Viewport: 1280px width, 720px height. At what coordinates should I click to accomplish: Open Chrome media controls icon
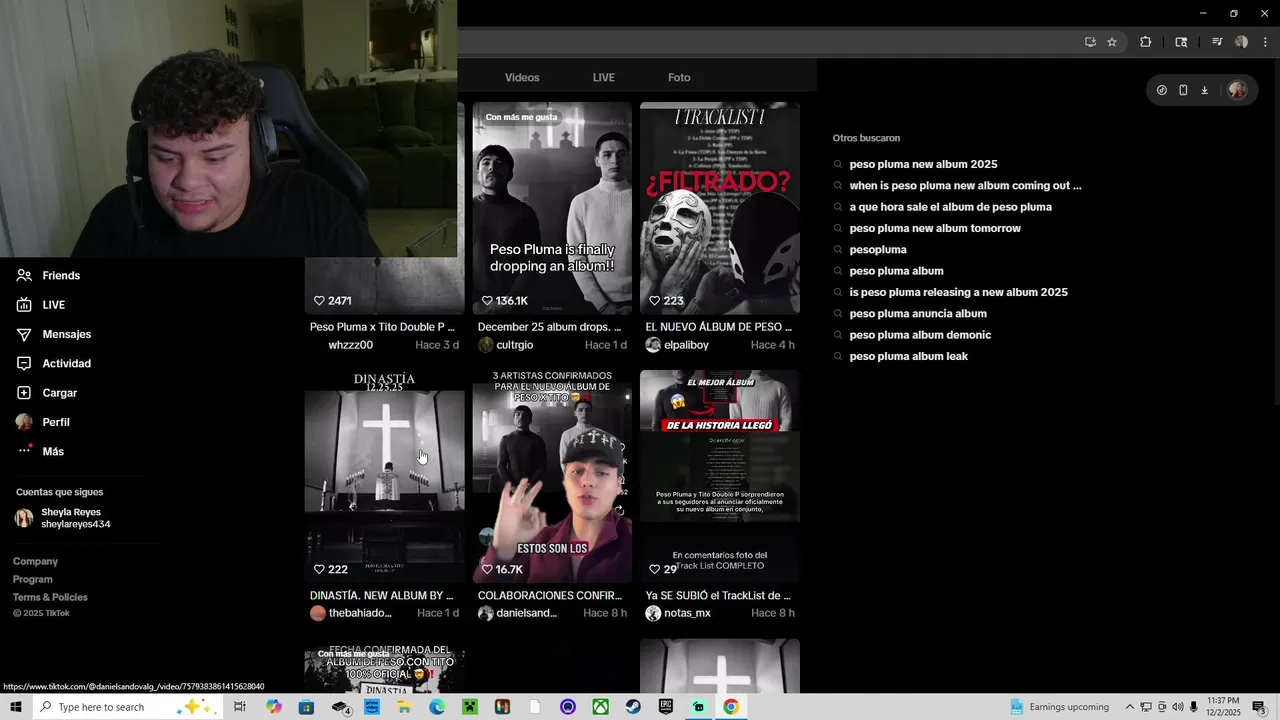point(1217,42)
